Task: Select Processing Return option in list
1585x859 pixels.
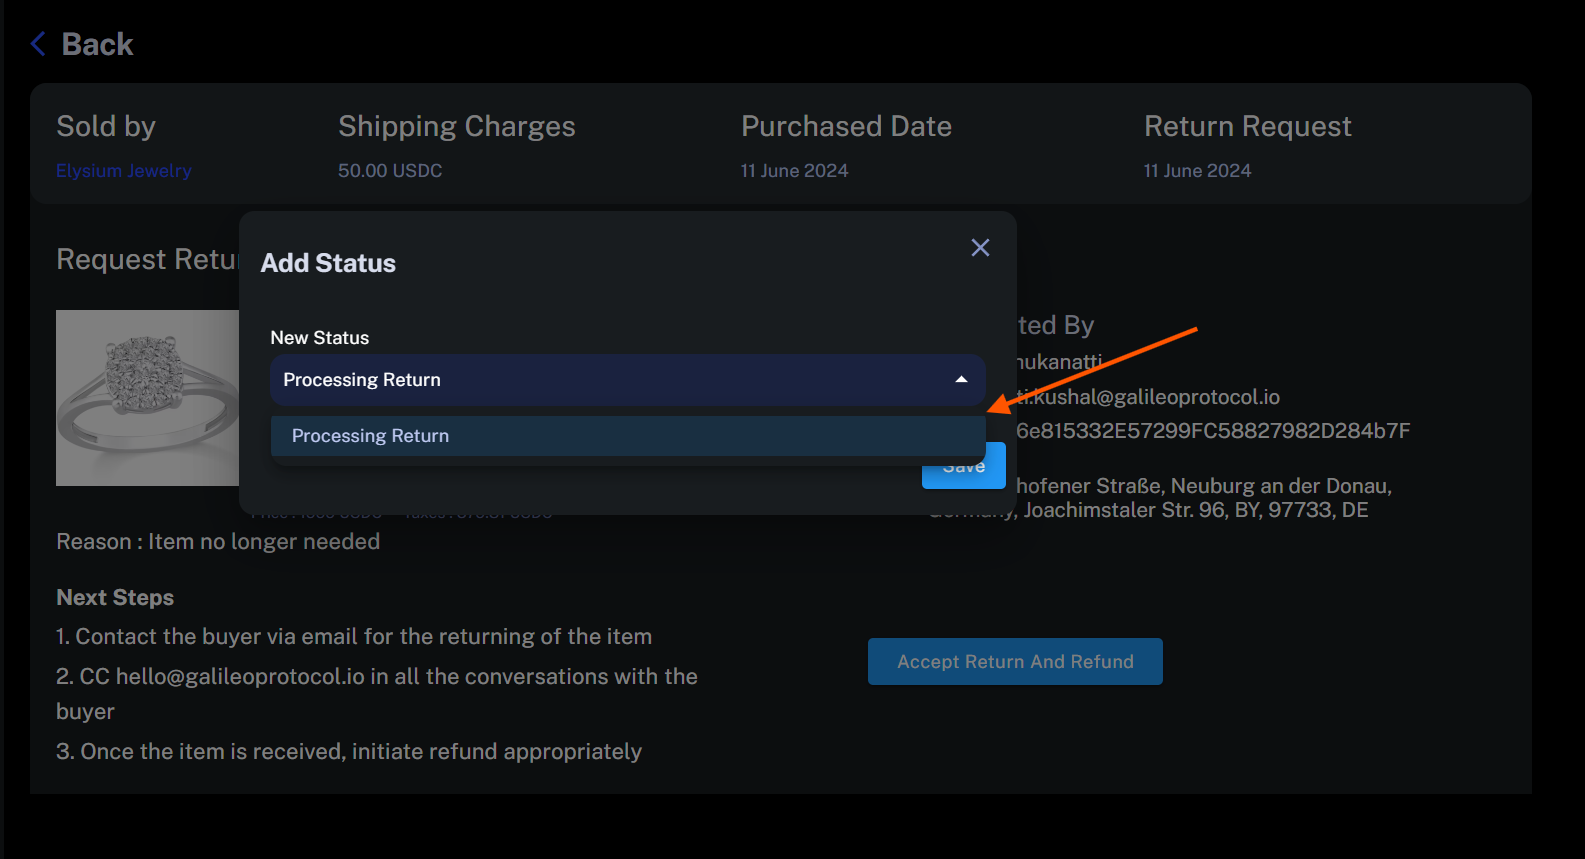Action: (x=628, y=436)
